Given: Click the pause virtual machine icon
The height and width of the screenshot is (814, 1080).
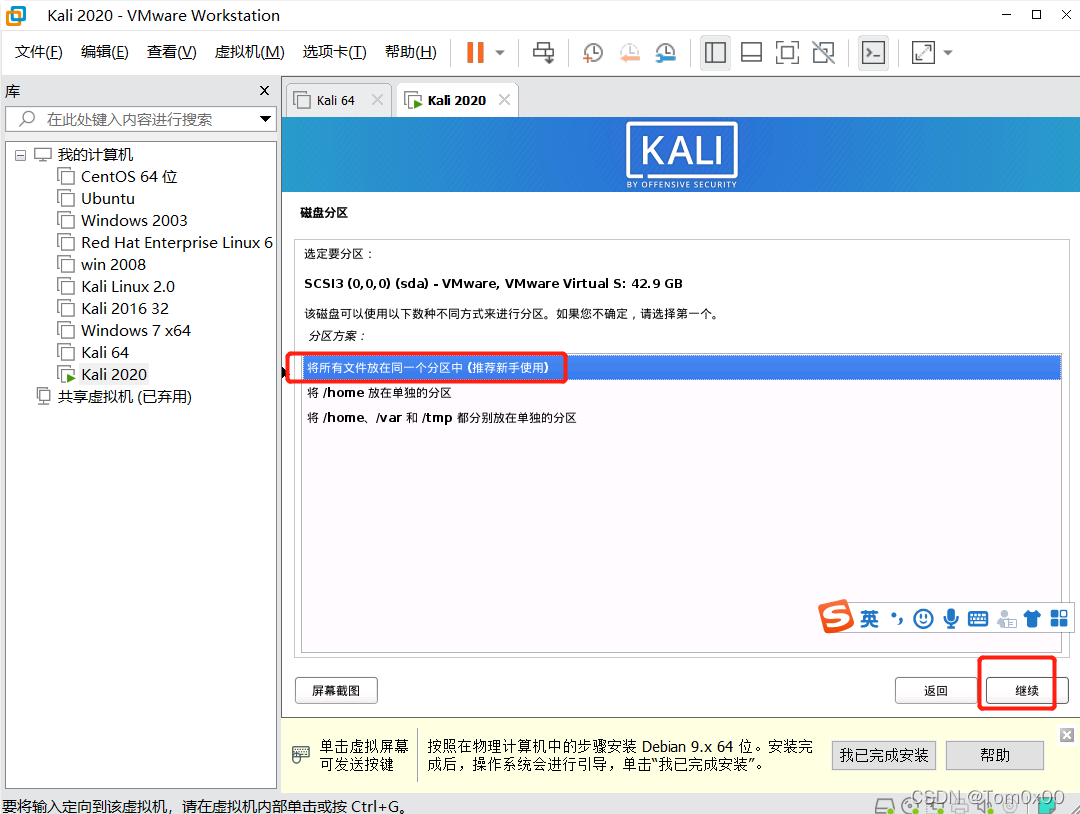Looking at the screenshot, I should pyautogui.click(x=475, y=52).
